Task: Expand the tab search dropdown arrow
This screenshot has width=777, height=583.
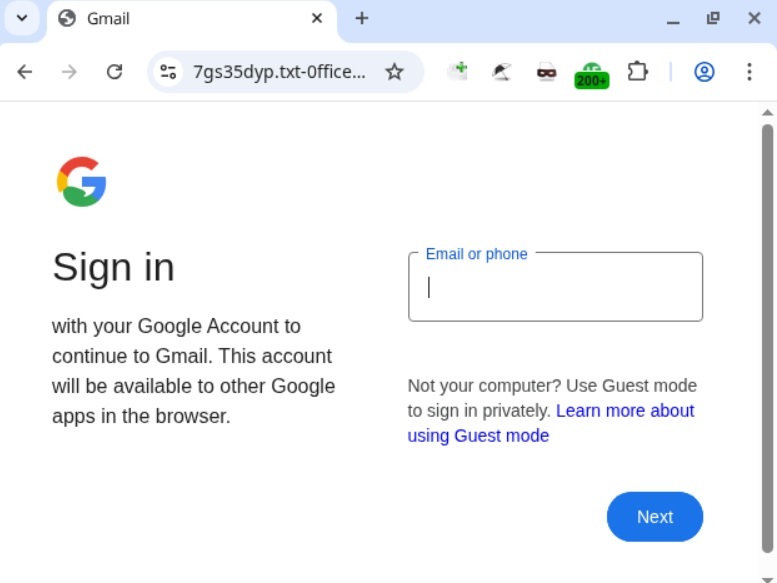Action: [x=21, y=18]
